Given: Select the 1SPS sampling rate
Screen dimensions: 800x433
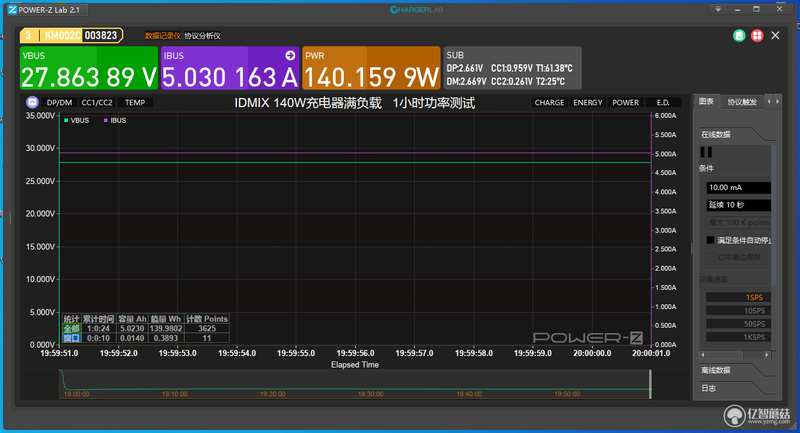Looking at the screenshot, I should (738, 297).
